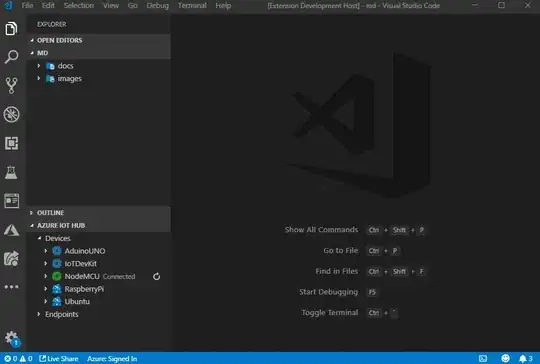Select the RaspberryPi device label

[84, 289]
